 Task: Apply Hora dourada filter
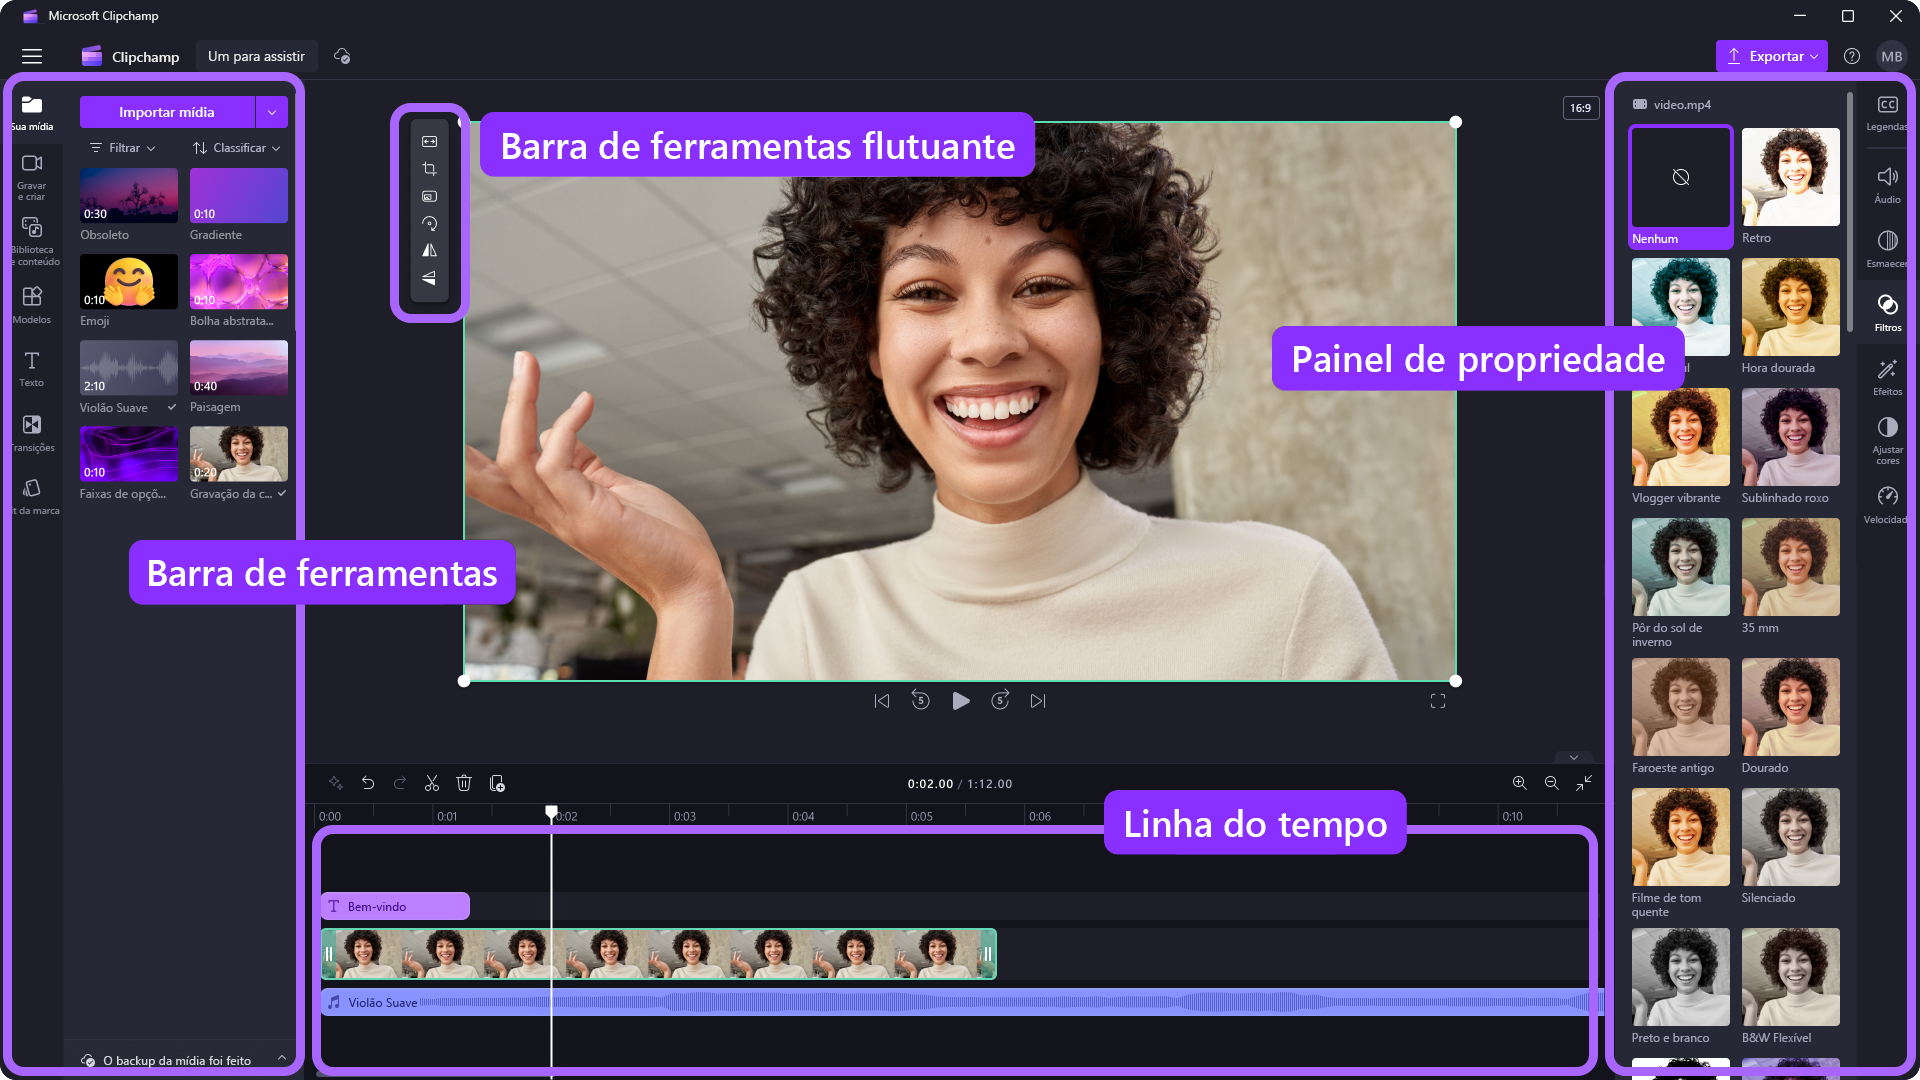1790,307
